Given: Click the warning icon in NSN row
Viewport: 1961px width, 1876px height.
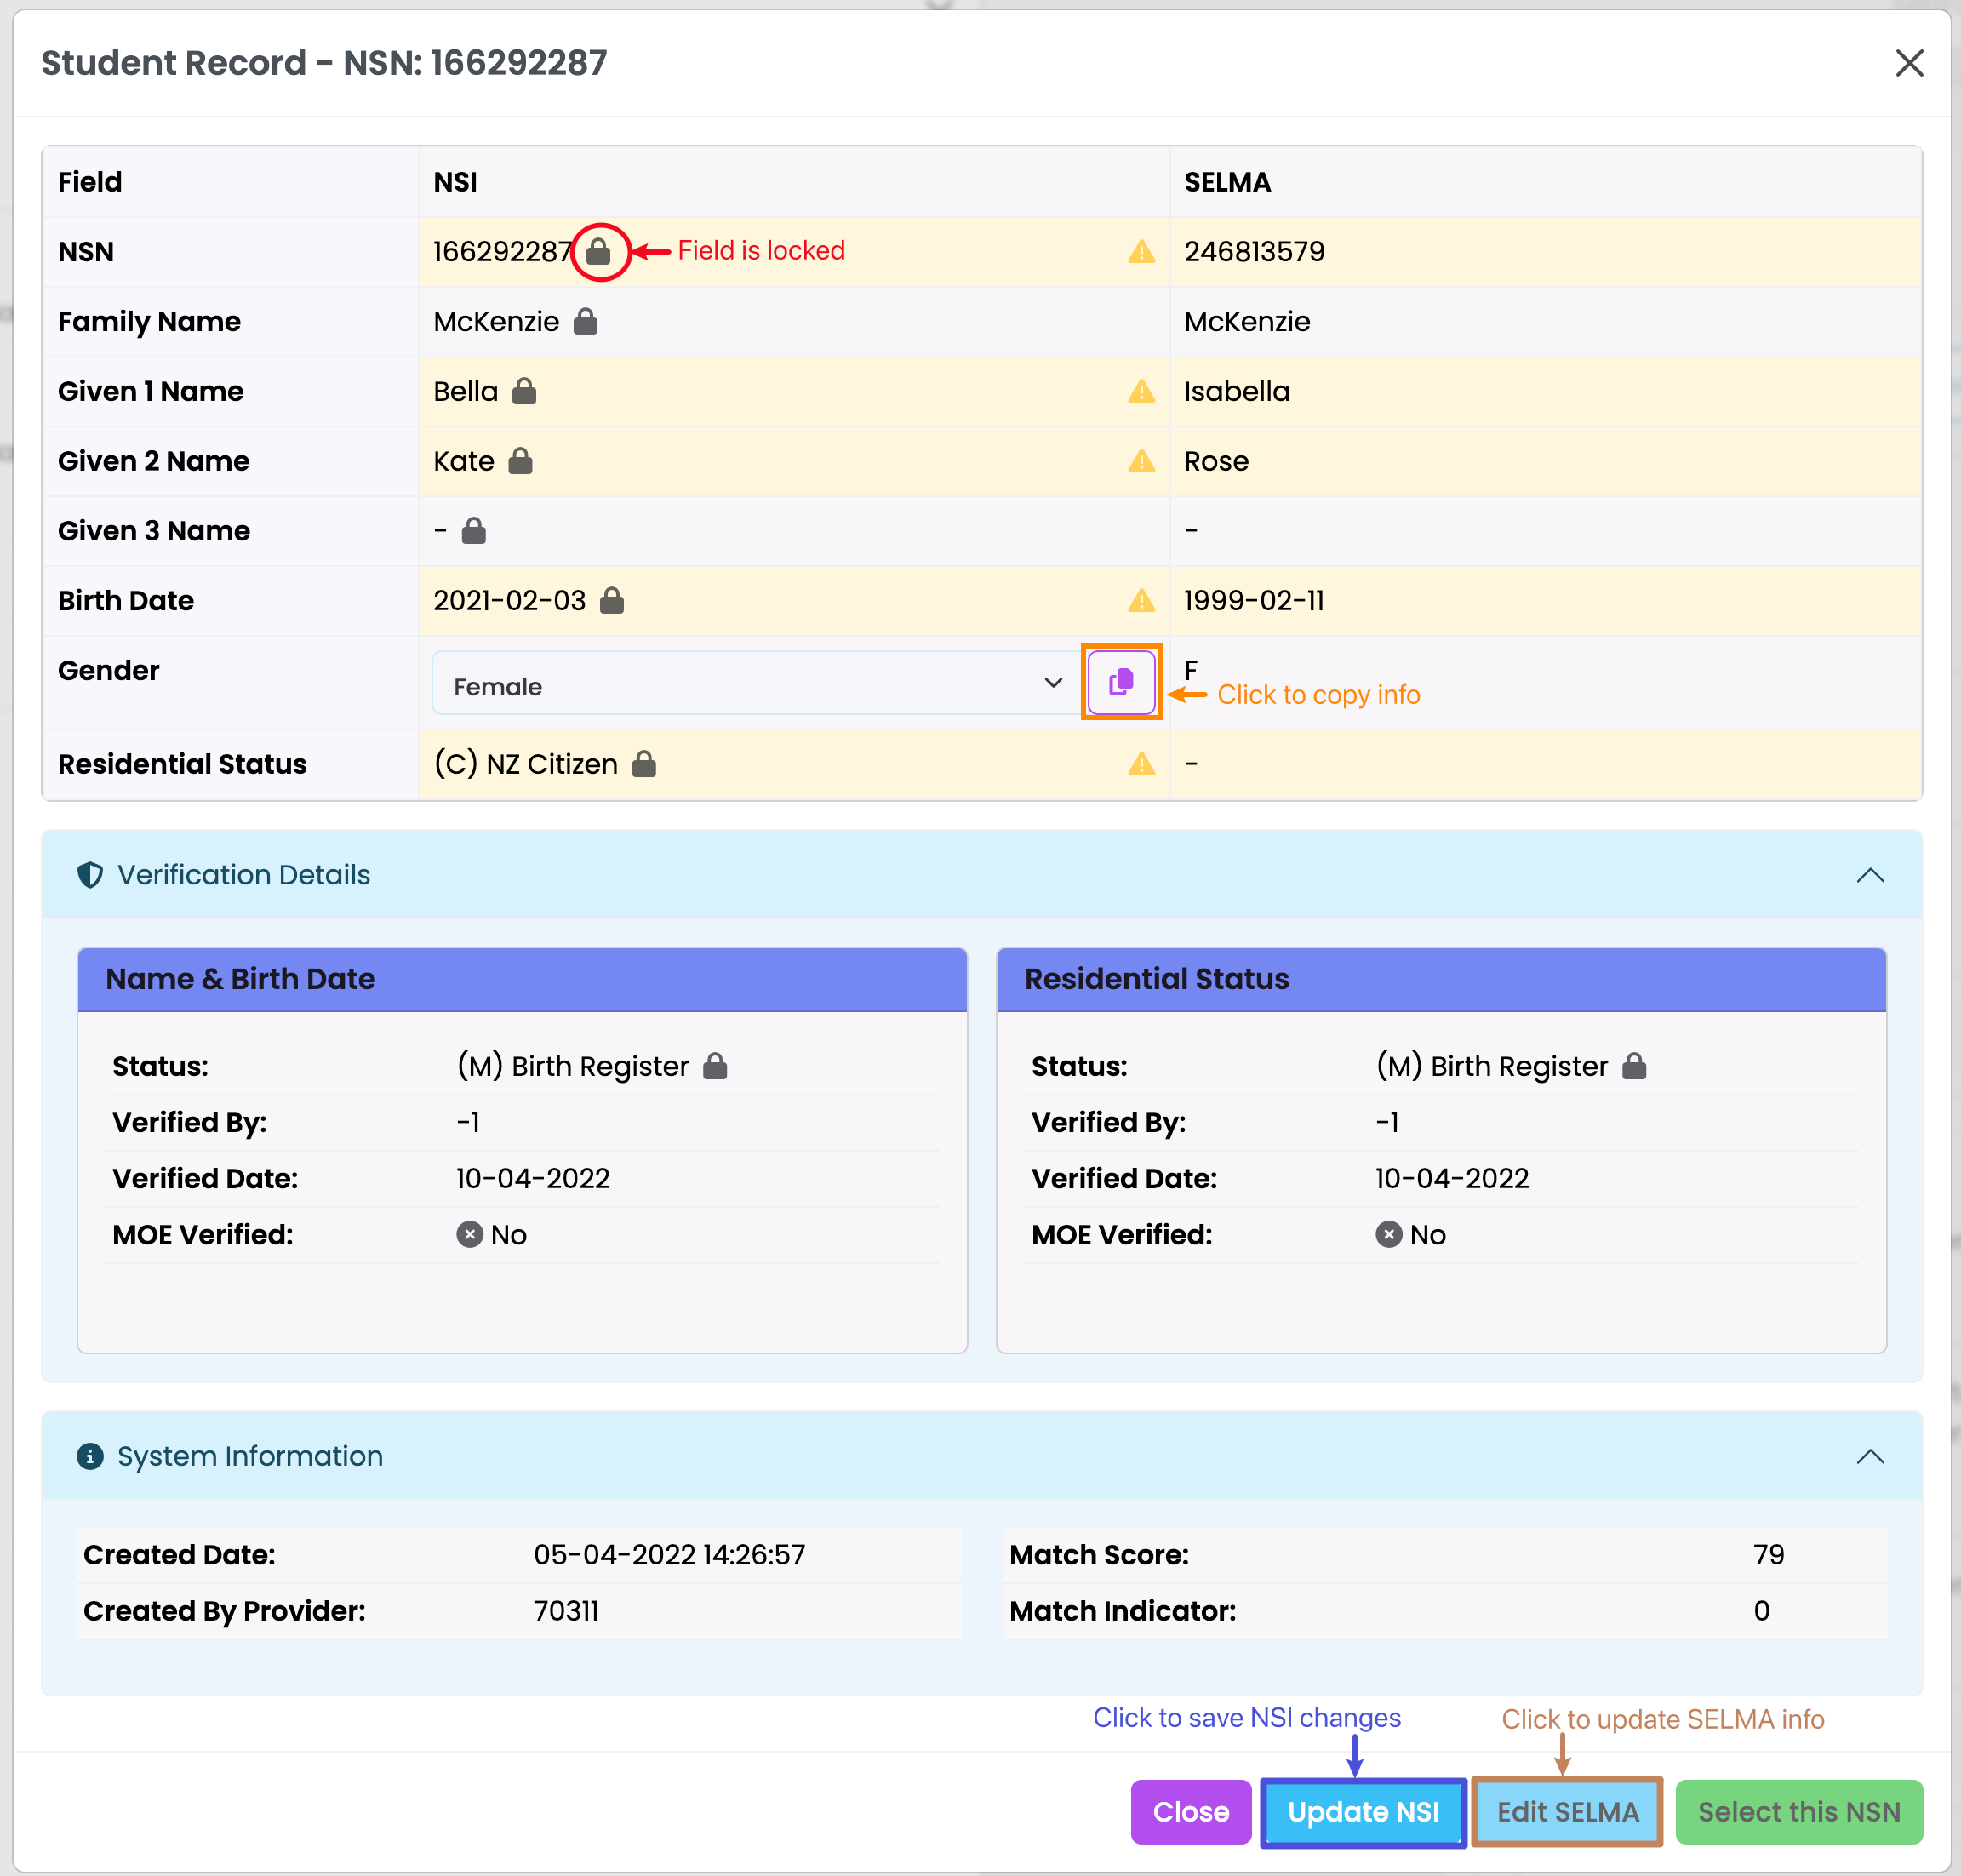Looking at the screenshot, I should click(1141, 251).
